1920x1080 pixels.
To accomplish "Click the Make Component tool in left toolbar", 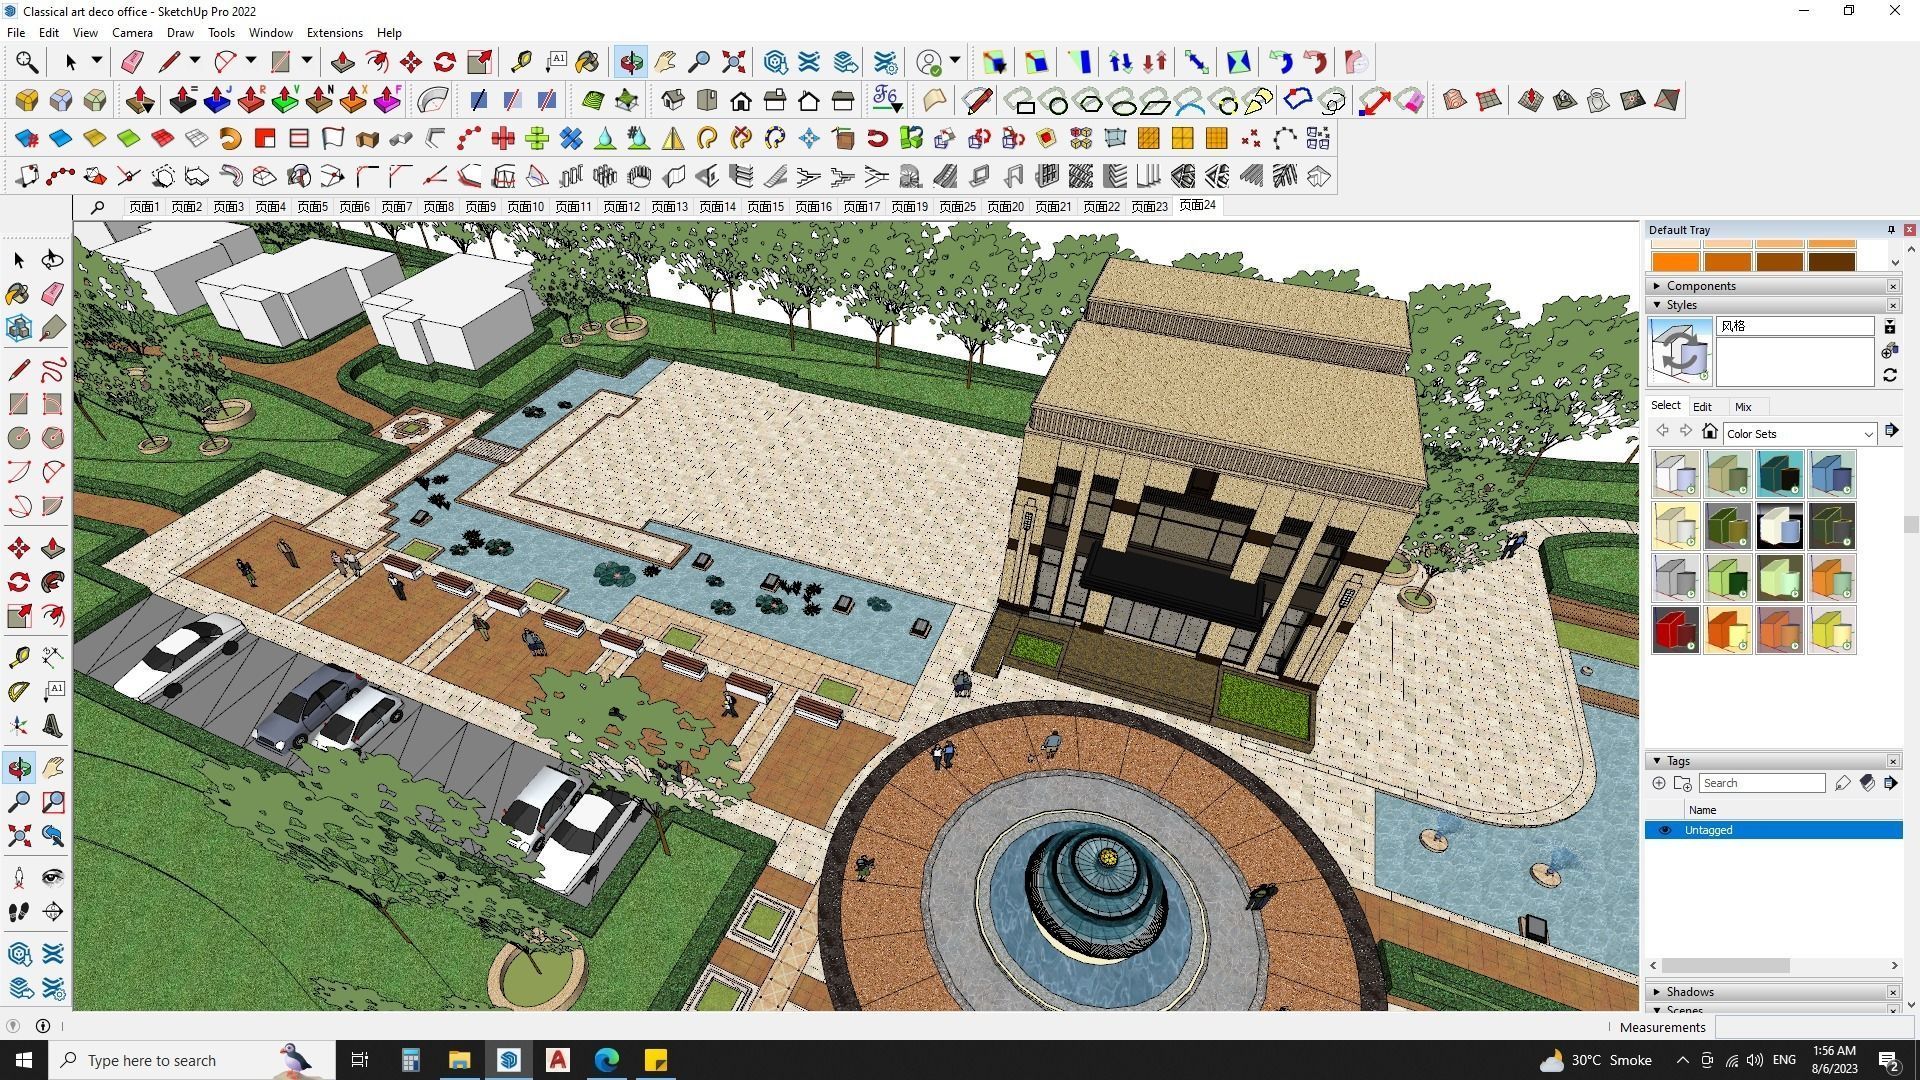I will pos(19,327).
